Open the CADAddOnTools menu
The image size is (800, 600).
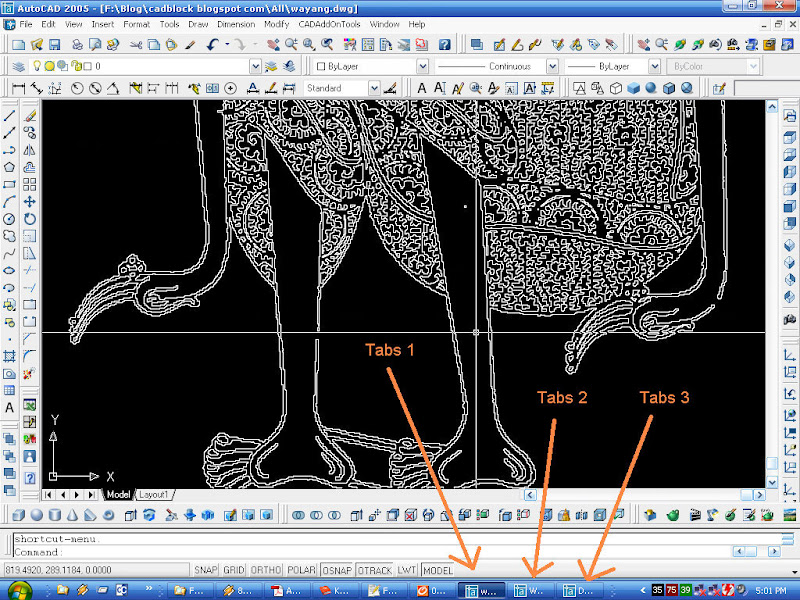(x=329, y=24)
